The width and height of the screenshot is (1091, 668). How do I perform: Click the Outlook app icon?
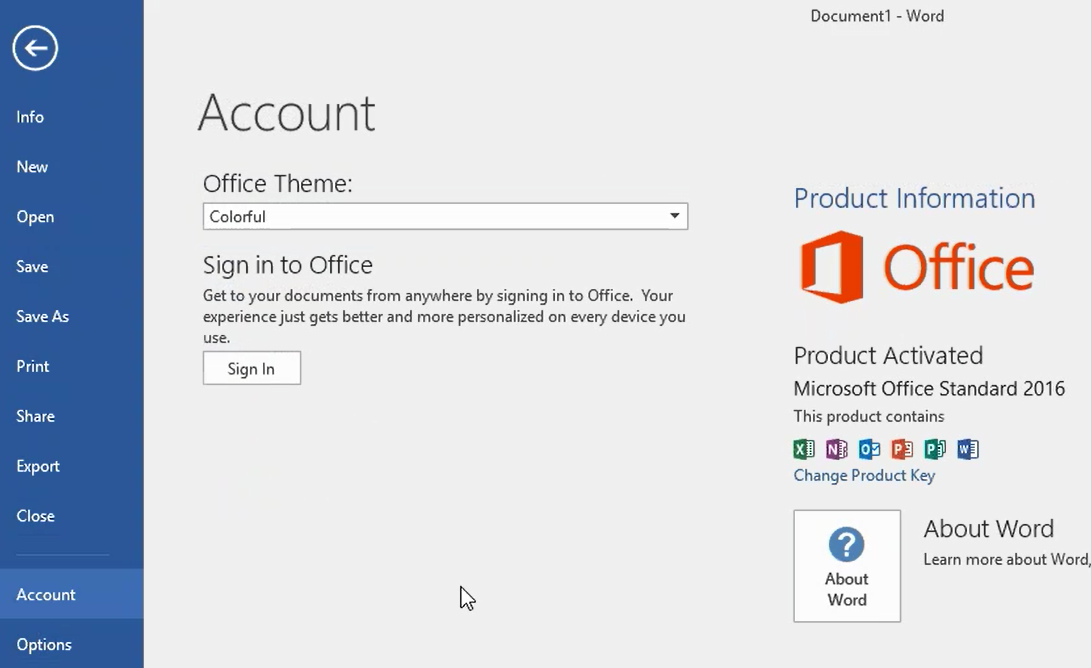[869, 449]
